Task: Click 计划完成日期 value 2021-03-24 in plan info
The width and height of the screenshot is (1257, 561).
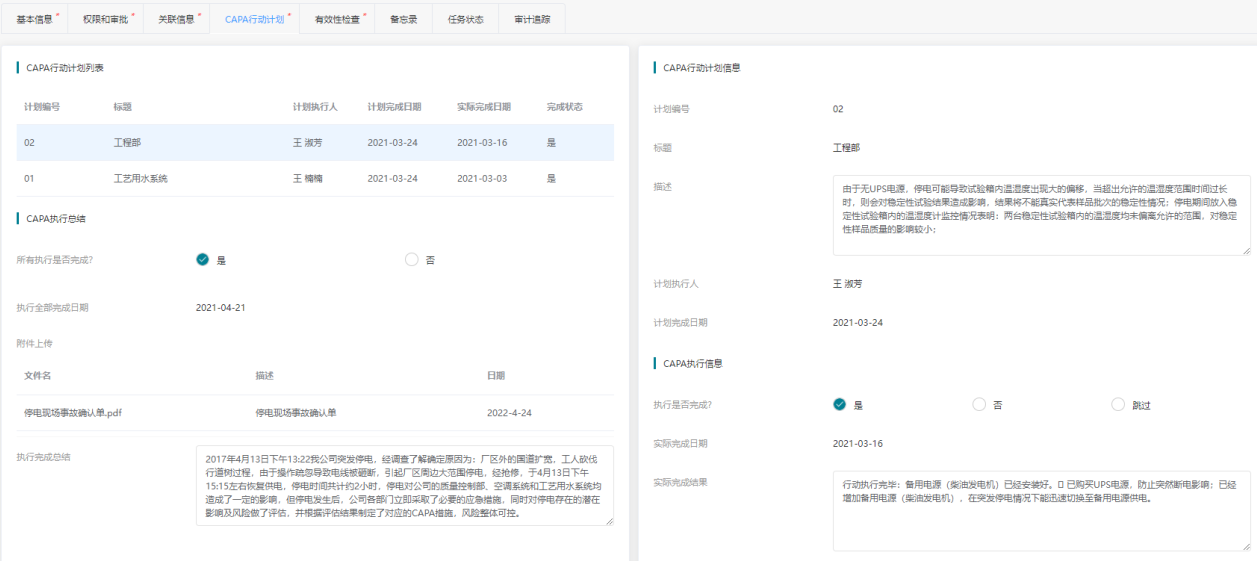Action: (x=858, y=323)
